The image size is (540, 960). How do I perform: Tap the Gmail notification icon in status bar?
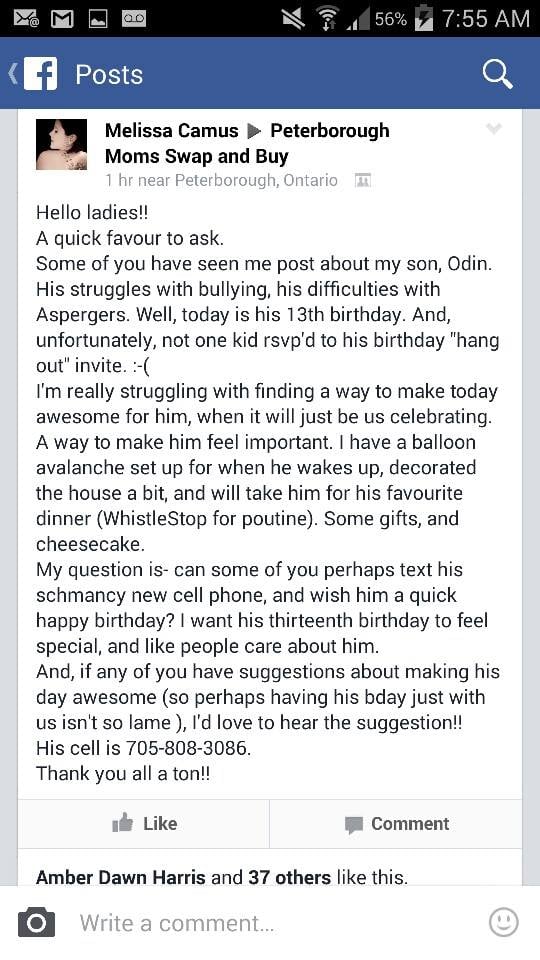61,18
